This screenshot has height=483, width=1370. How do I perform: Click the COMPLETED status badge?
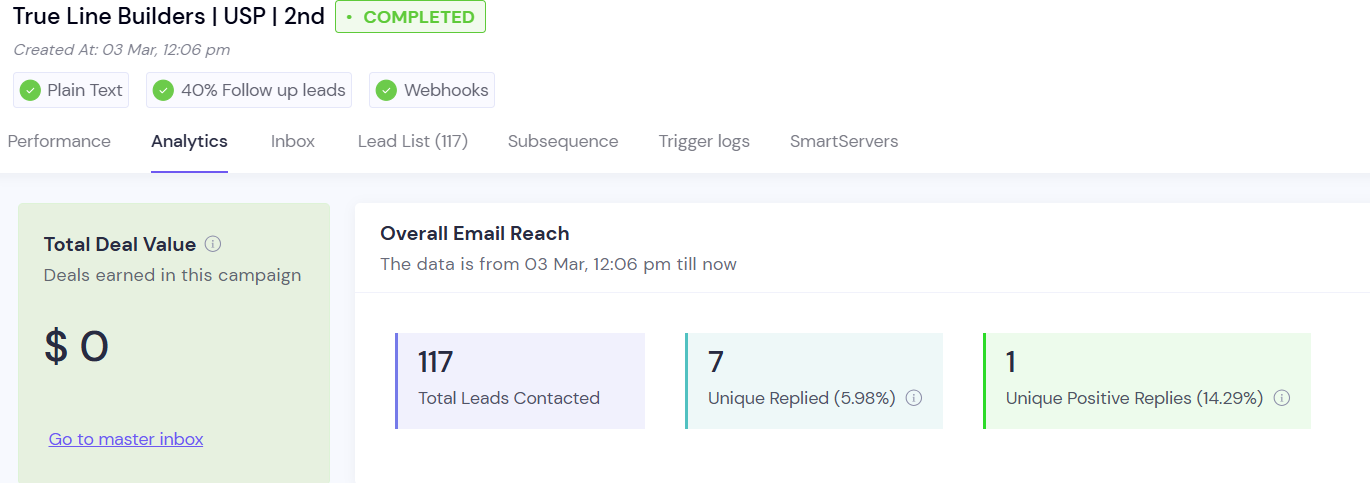tap(410, 17)
